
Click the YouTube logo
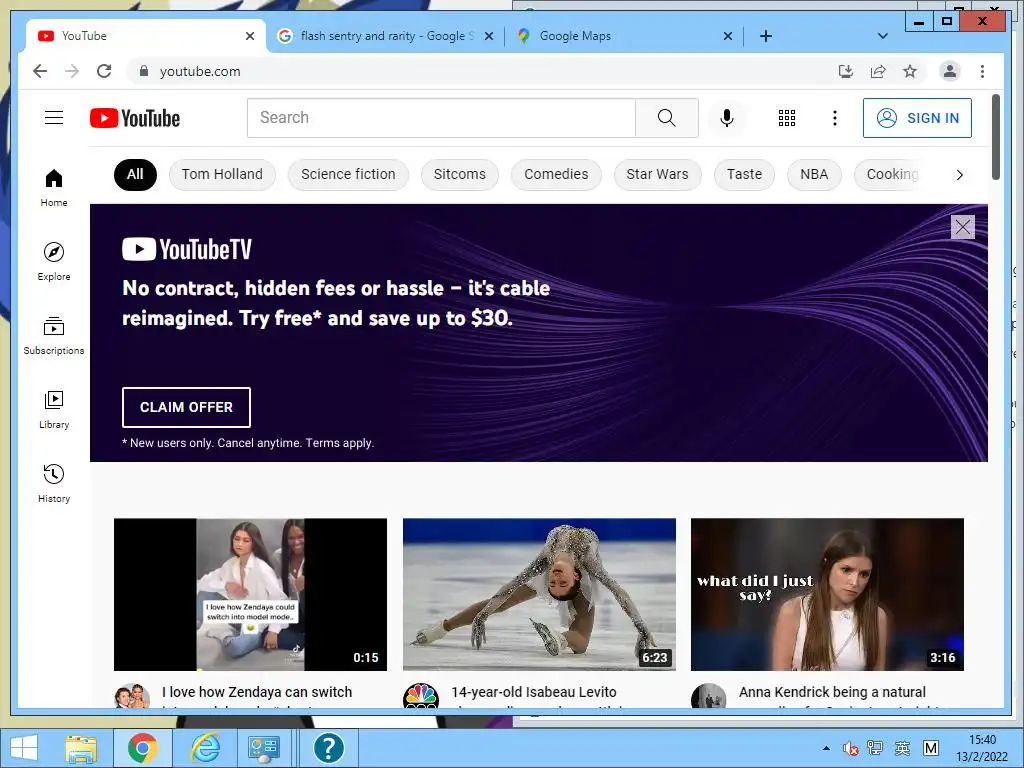click(x=135, y=118)
